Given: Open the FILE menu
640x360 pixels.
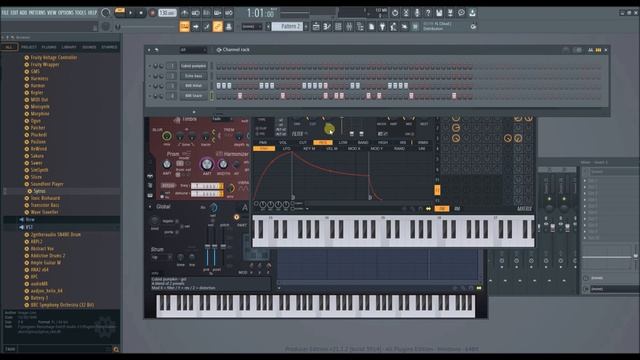Looking at the screenshot, I should [5, 13].
